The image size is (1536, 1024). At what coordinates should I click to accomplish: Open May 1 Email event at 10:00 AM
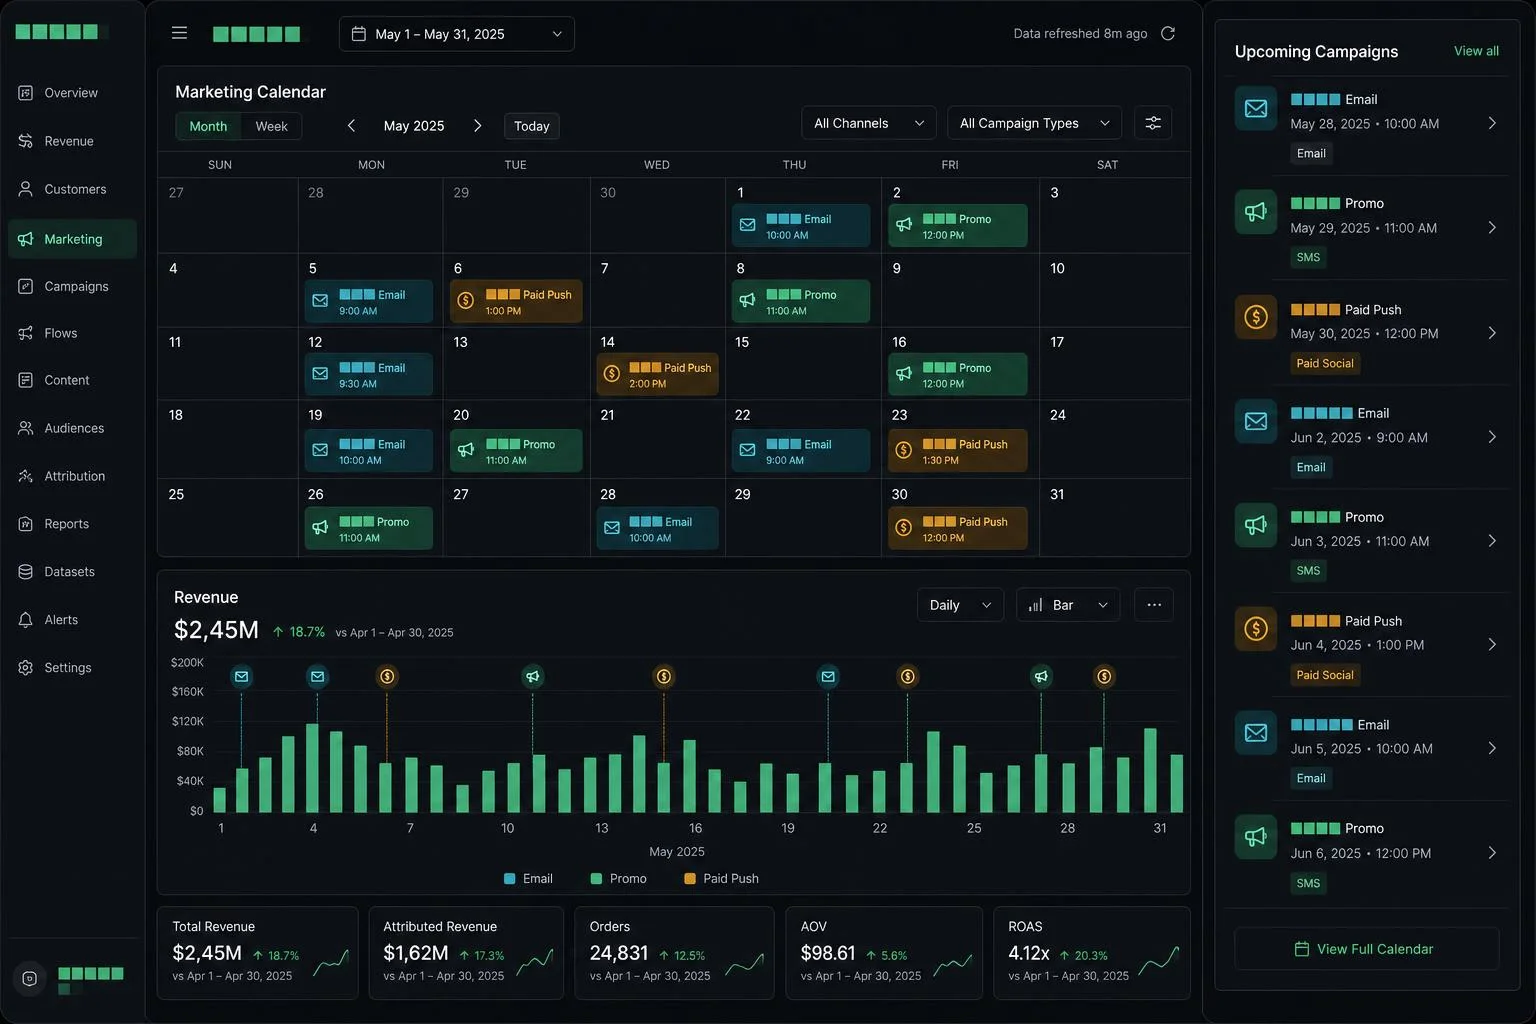[801, 226]
